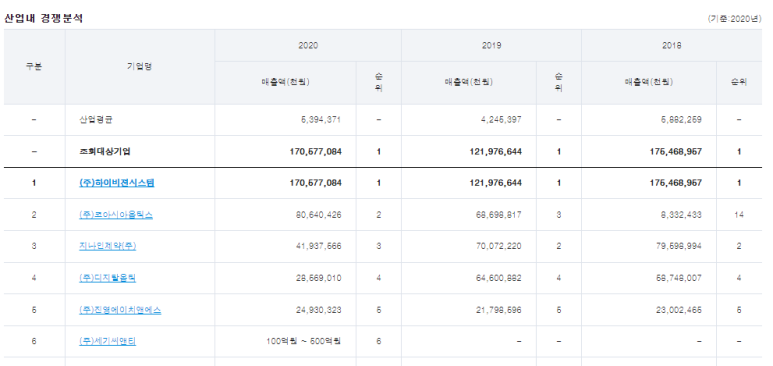Screen dimensions: 773x366
Task: Open the (주)진영에이치앤에스 company link
Action: pos(120,310)
